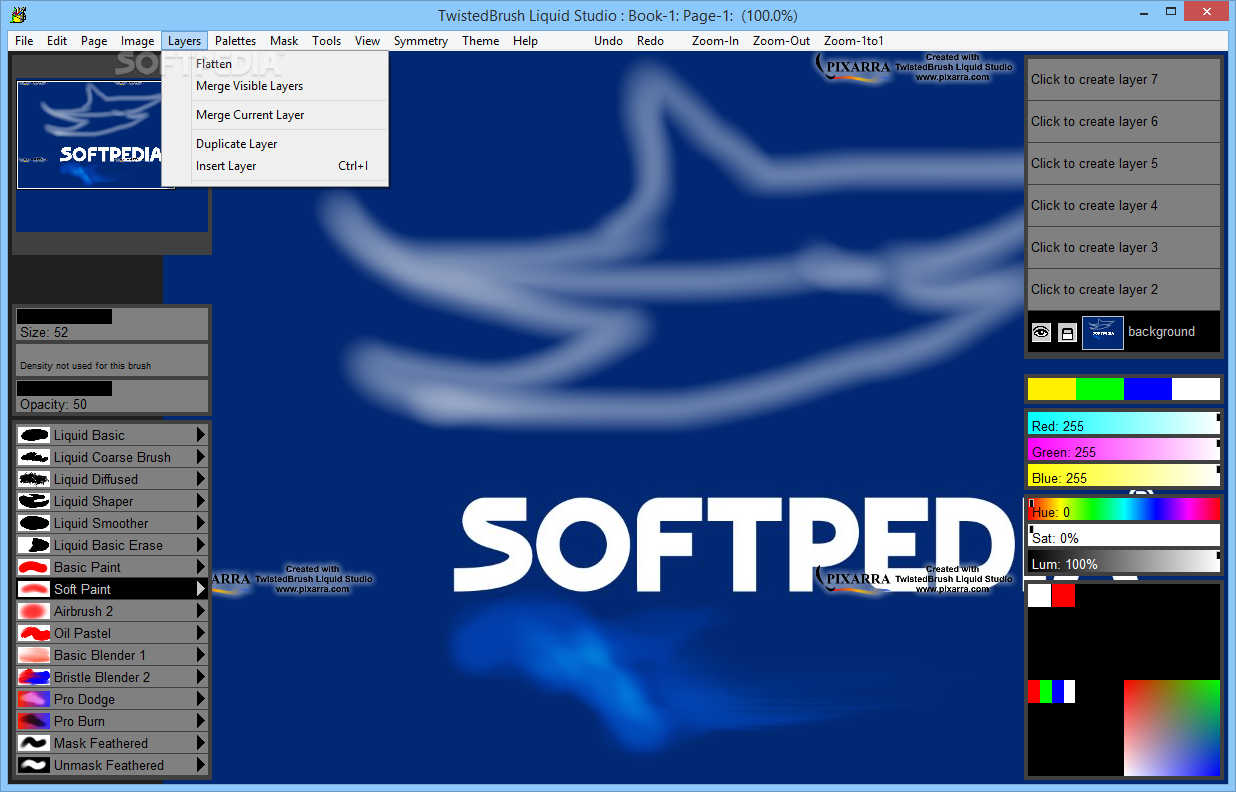Pick the yellow swatch in color strip

click(x=1052, y=389)
